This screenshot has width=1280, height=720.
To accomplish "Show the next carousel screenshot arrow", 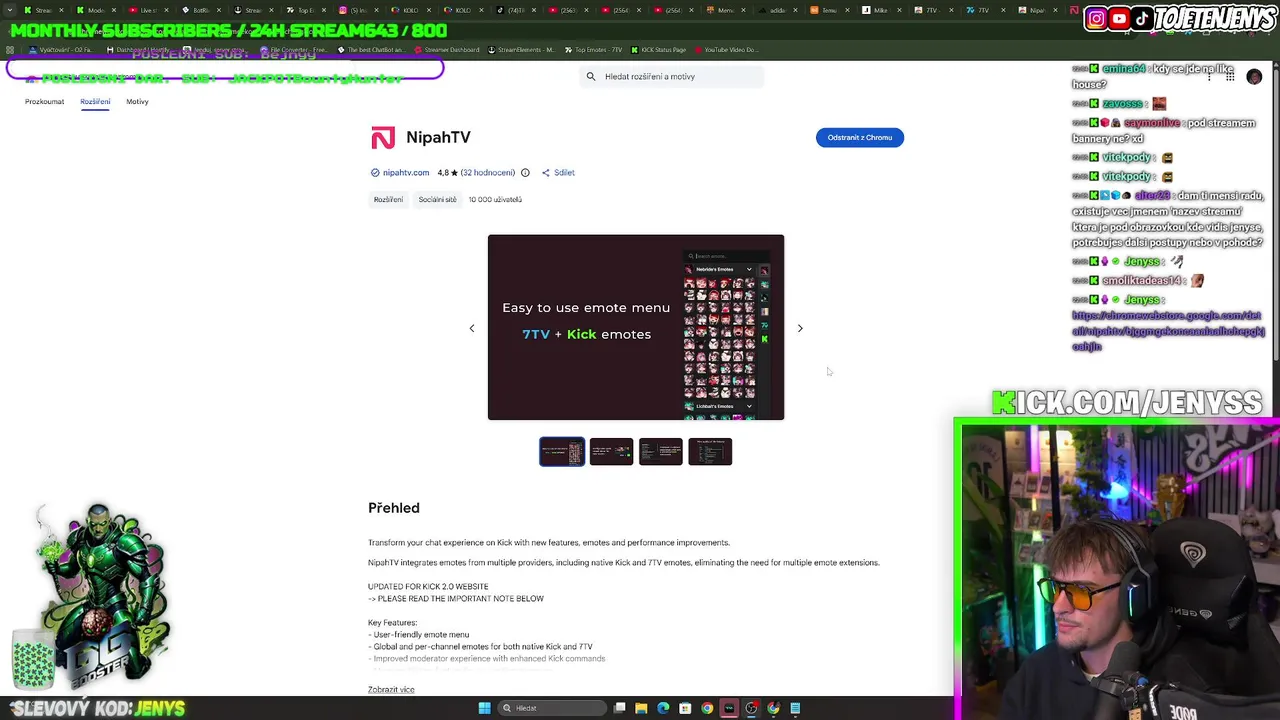I will pyautogui.click(x=800, y=328).
